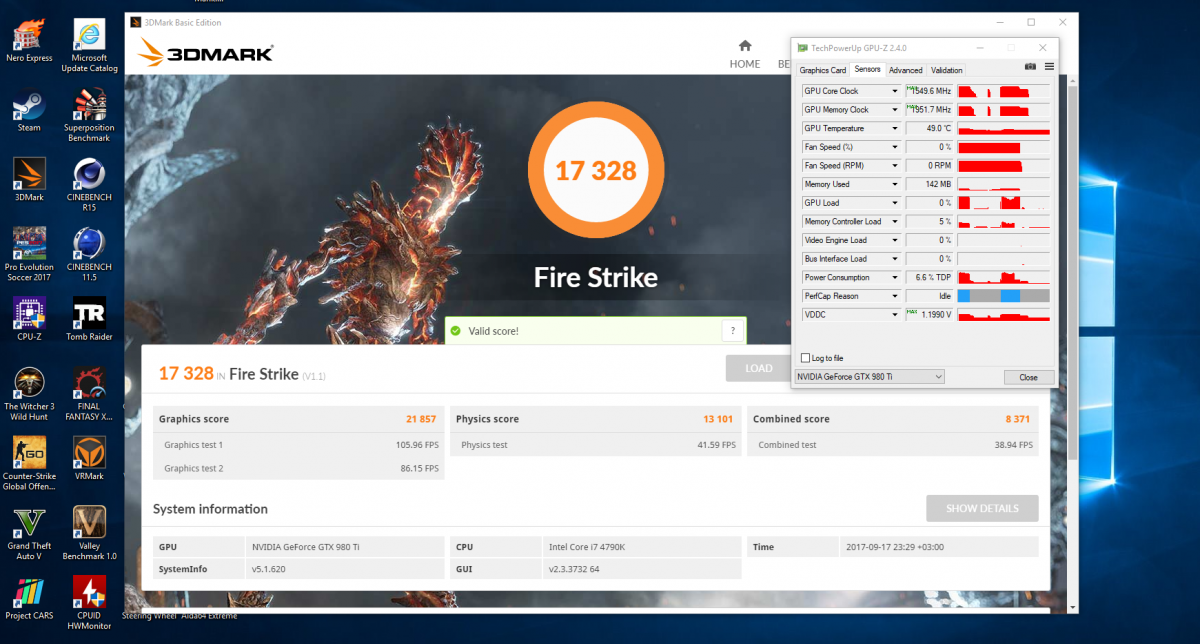Click the valid score help question mark
This screenshot has height=644, width=1200.
[x=732, y=330]
